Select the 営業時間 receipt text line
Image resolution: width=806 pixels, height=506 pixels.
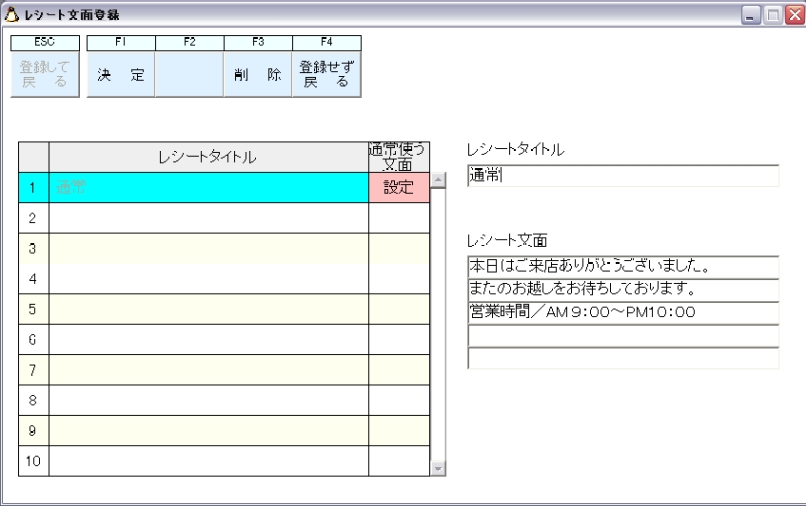click(622, 312)
